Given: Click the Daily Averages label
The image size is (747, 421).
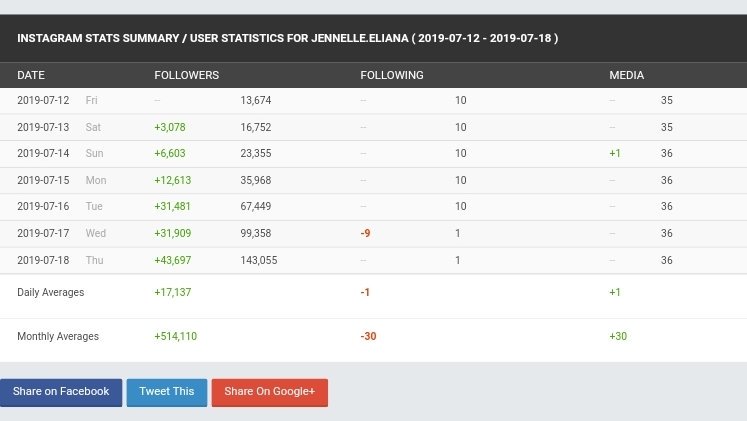Looking at the screenshot, I should (x=50, y=292).
